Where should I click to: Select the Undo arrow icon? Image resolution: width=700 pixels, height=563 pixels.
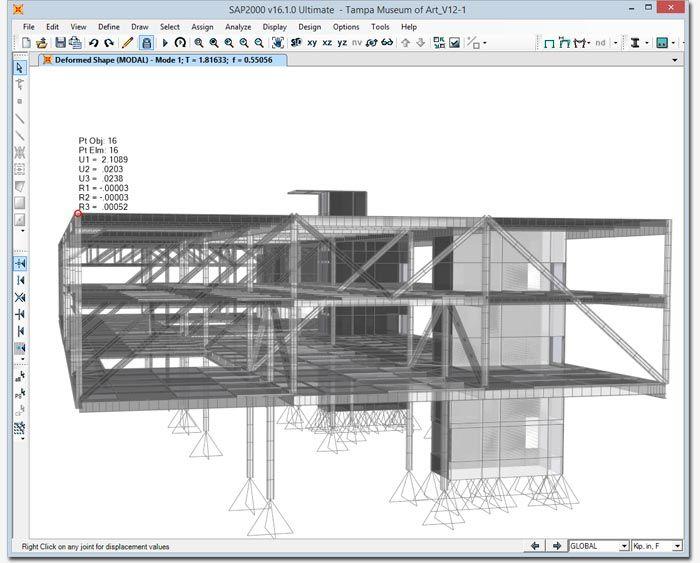pyautogui.click(x=93, y=43)
